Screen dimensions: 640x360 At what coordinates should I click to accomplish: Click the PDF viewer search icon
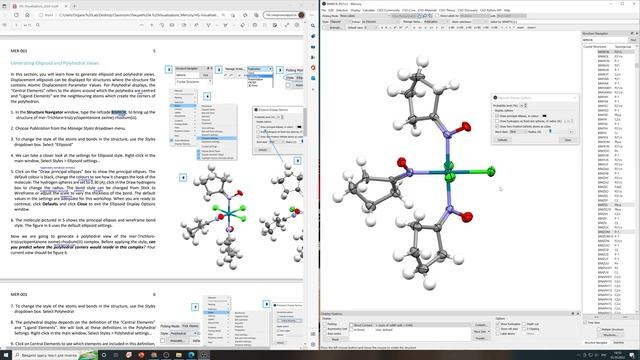point(38,25)
